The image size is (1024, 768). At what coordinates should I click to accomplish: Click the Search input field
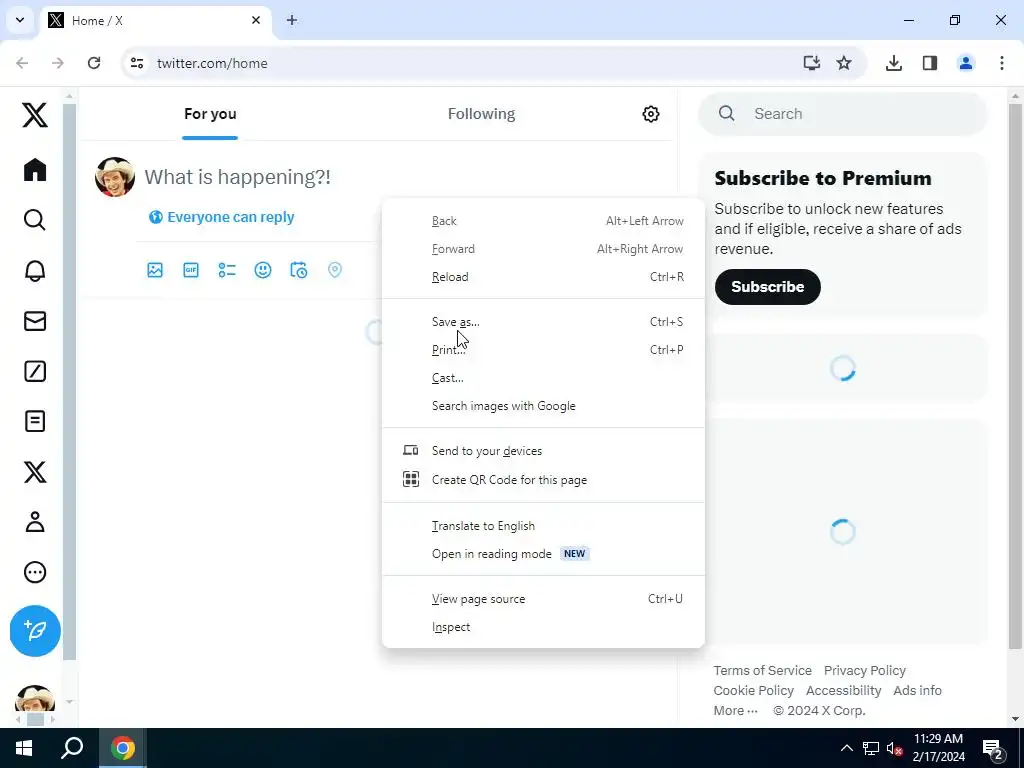(842, 114)
